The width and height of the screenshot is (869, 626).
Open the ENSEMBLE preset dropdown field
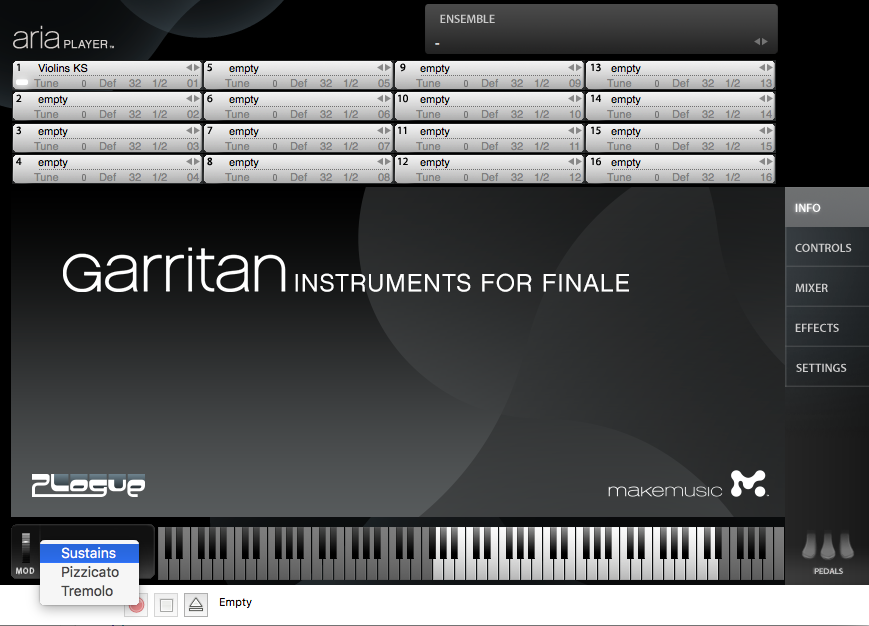tap(601, 42)
